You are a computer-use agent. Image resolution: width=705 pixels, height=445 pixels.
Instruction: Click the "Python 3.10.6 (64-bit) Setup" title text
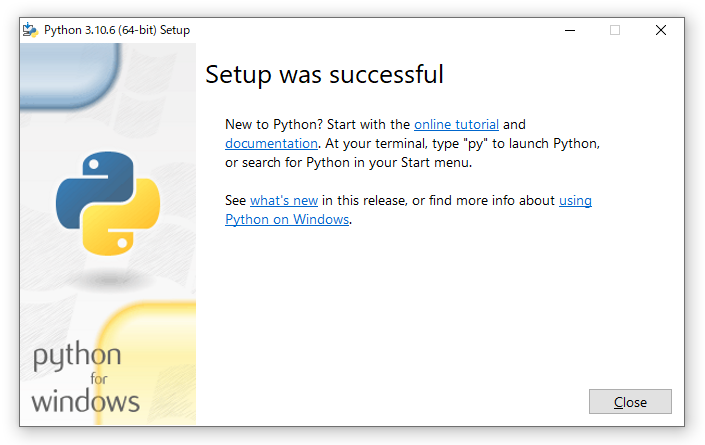(117, 30)
